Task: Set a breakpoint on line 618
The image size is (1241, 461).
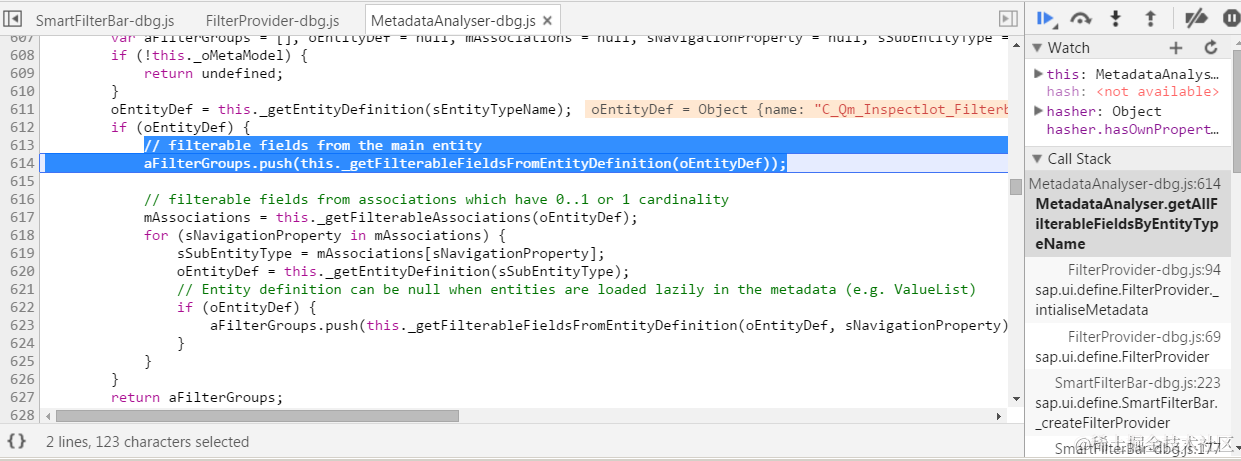Action: pyautogui.click(x=22, y=235)
